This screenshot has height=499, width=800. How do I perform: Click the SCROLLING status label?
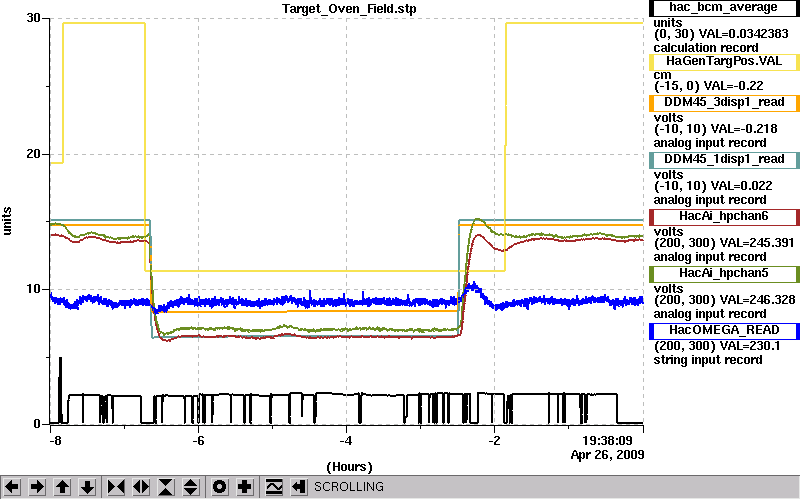[x=348, y=487]
